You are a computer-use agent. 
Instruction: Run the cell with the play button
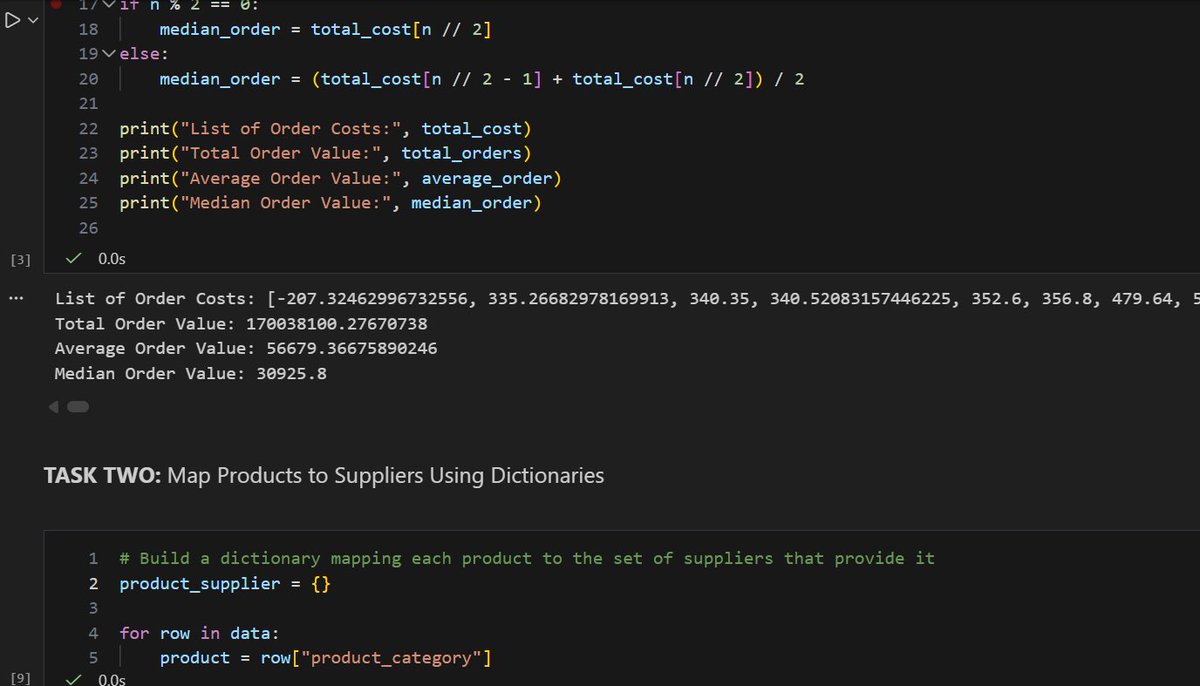click(14, 21)
